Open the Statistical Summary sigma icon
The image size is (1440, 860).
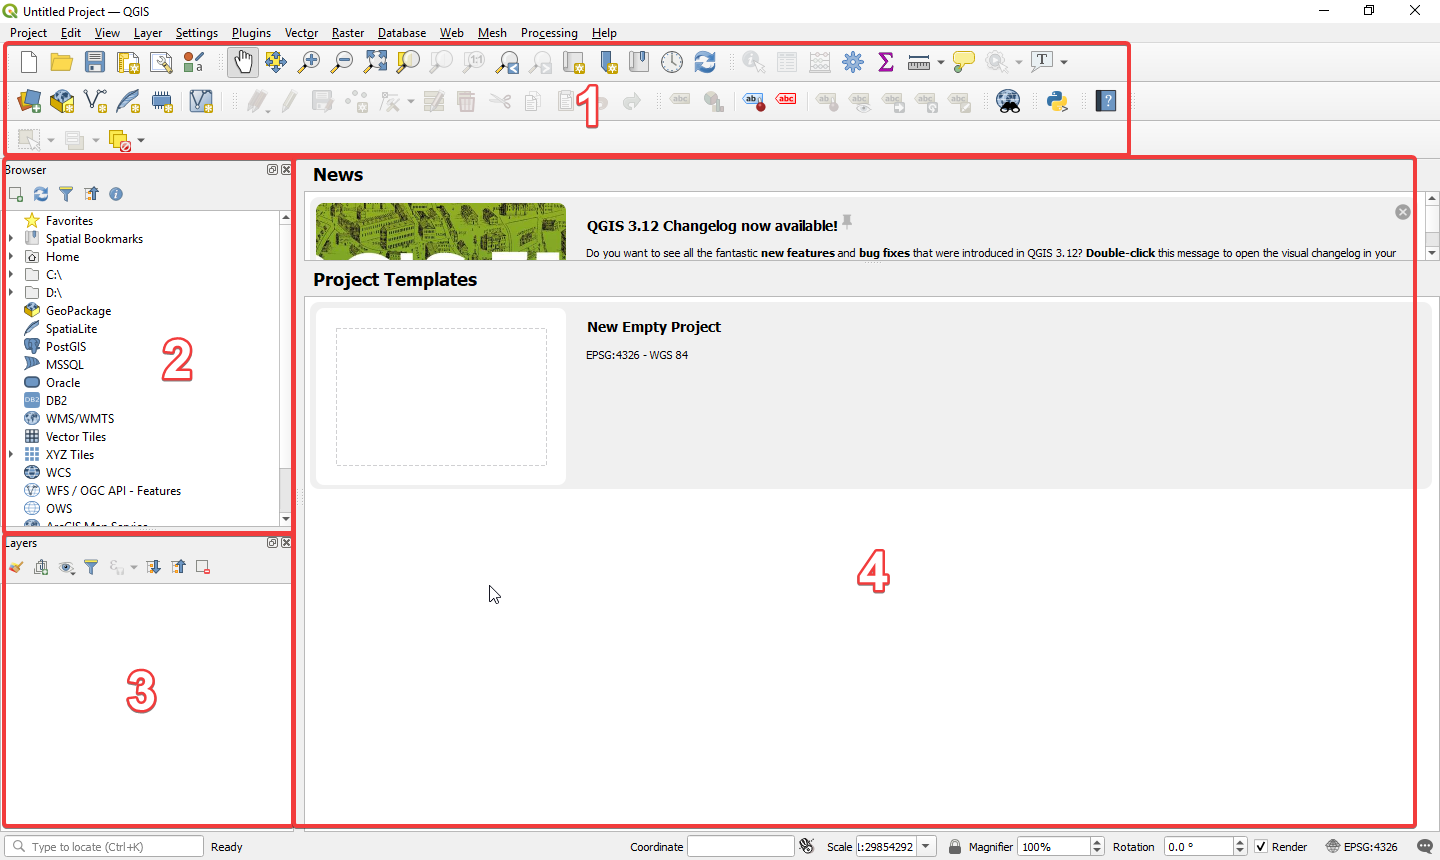coord(886,62)
